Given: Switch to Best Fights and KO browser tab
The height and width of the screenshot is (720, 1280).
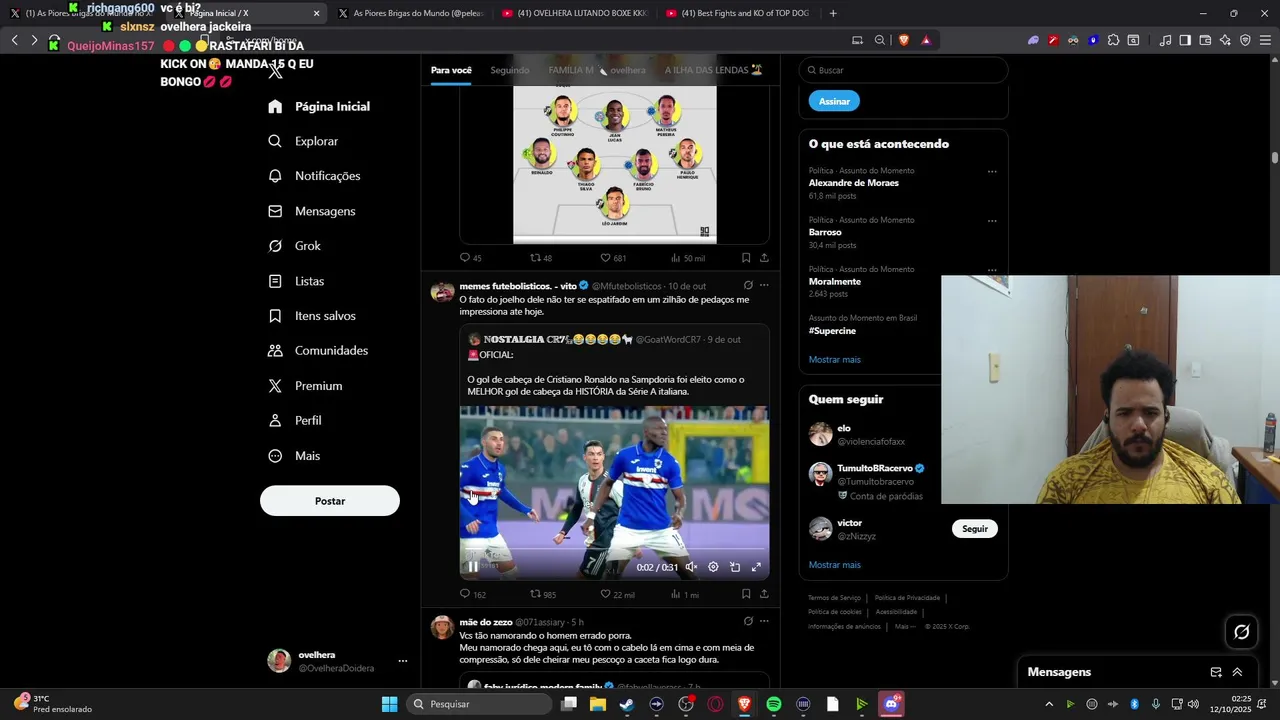Looking at the screenshot, I should pyautogui.click(x=738, y=13).
